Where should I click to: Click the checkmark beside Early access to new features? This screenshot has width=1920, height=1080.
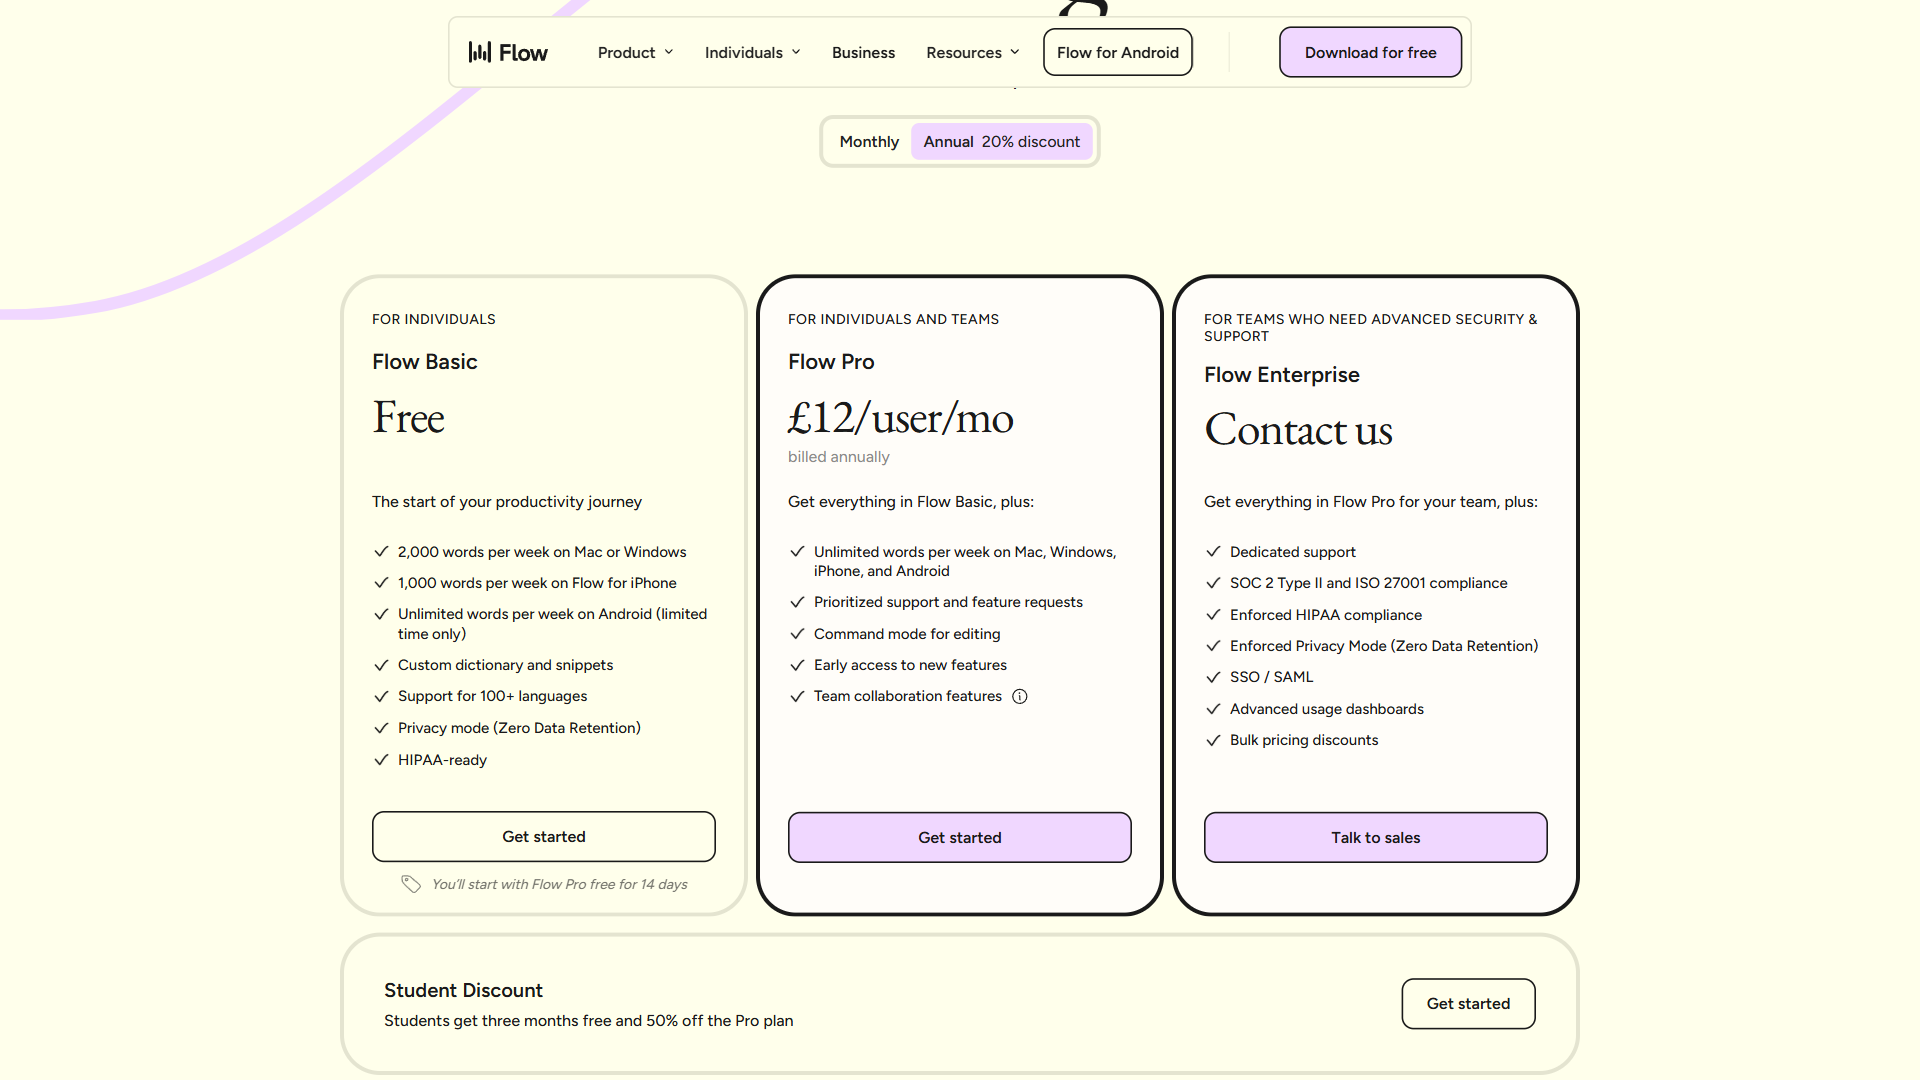797,665
